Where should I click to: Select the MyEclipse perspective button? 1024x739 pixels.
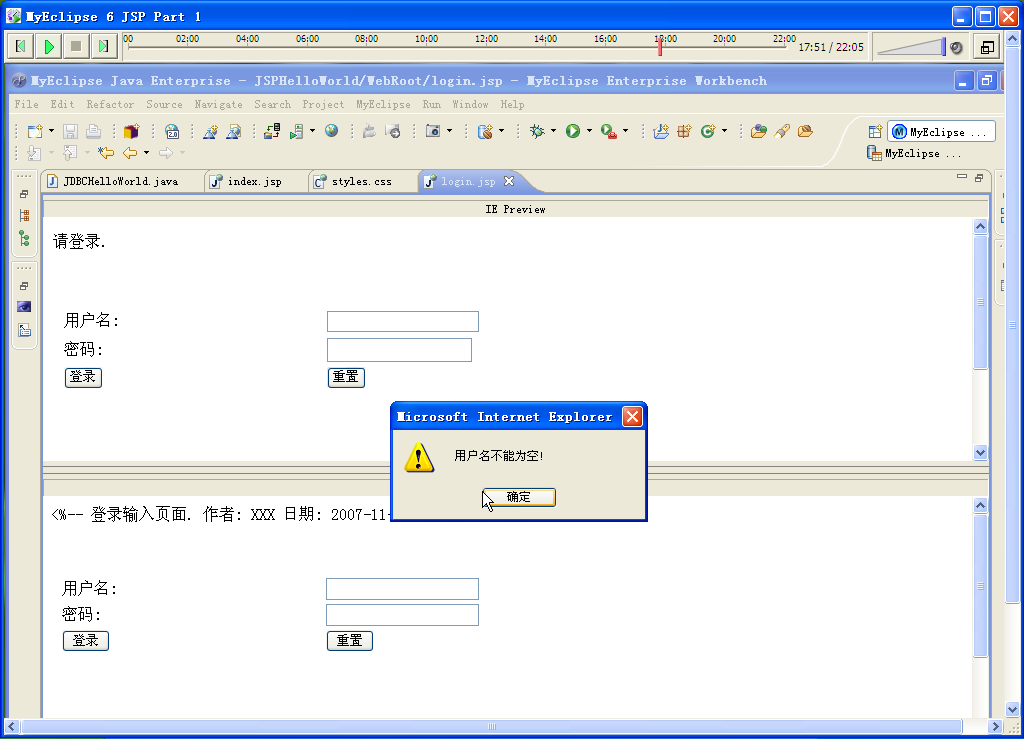pyautogui.click(x=941, y=132)
